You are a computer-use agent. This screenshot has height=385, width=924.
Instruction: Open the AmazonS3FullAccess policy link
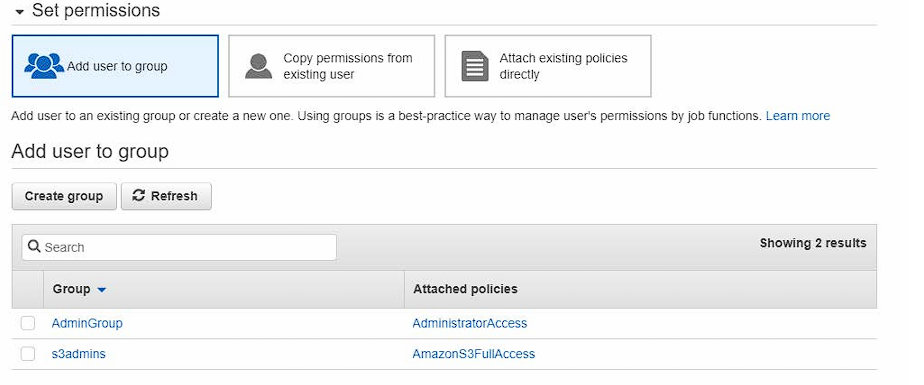pos(474,354)
